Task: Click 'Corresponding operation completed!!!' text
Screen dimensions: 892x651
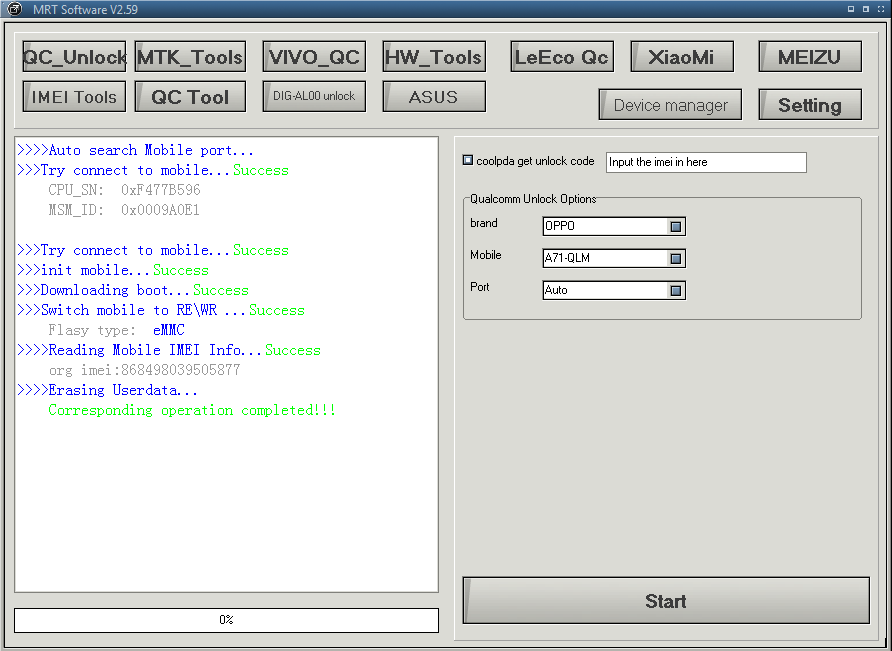Action: point(192,410)
